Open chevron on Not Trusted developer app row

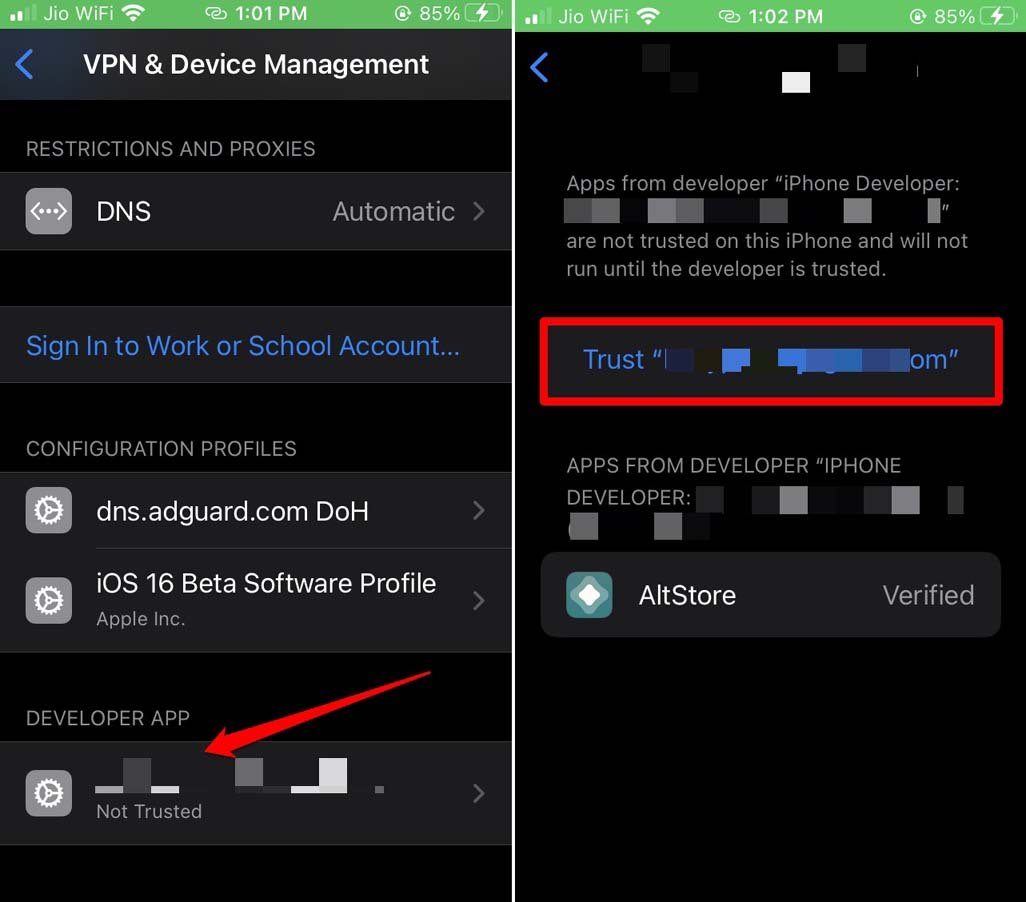479,793
